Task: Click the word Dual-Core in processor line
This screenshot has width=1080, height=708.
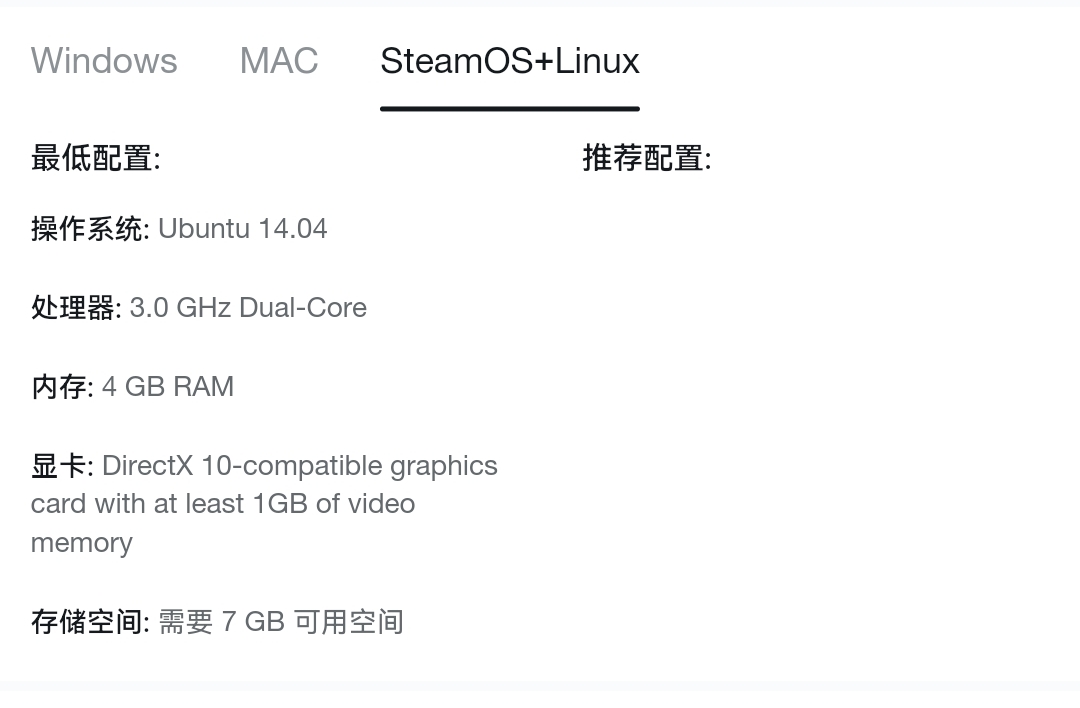Action: coord(303,308)
